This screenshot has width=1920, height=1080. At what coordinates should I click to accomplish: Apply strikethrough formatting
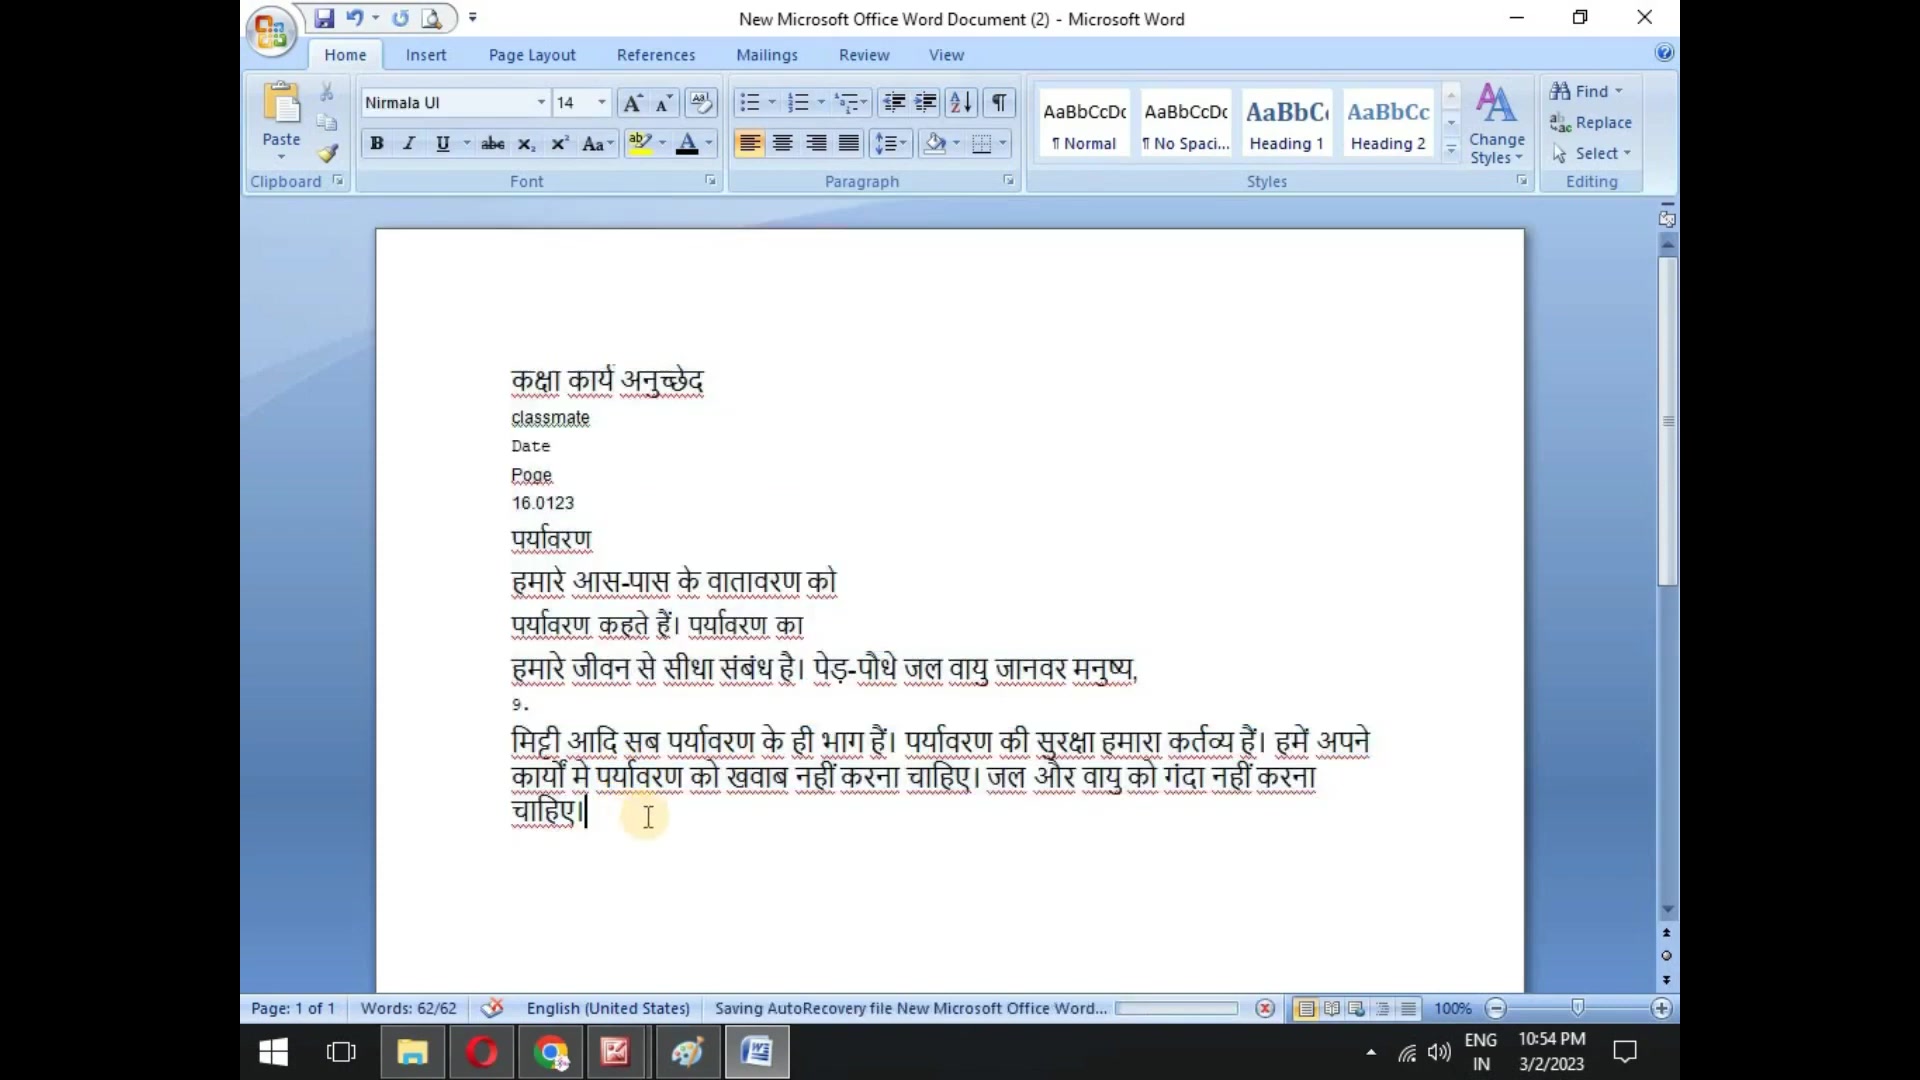492,144
